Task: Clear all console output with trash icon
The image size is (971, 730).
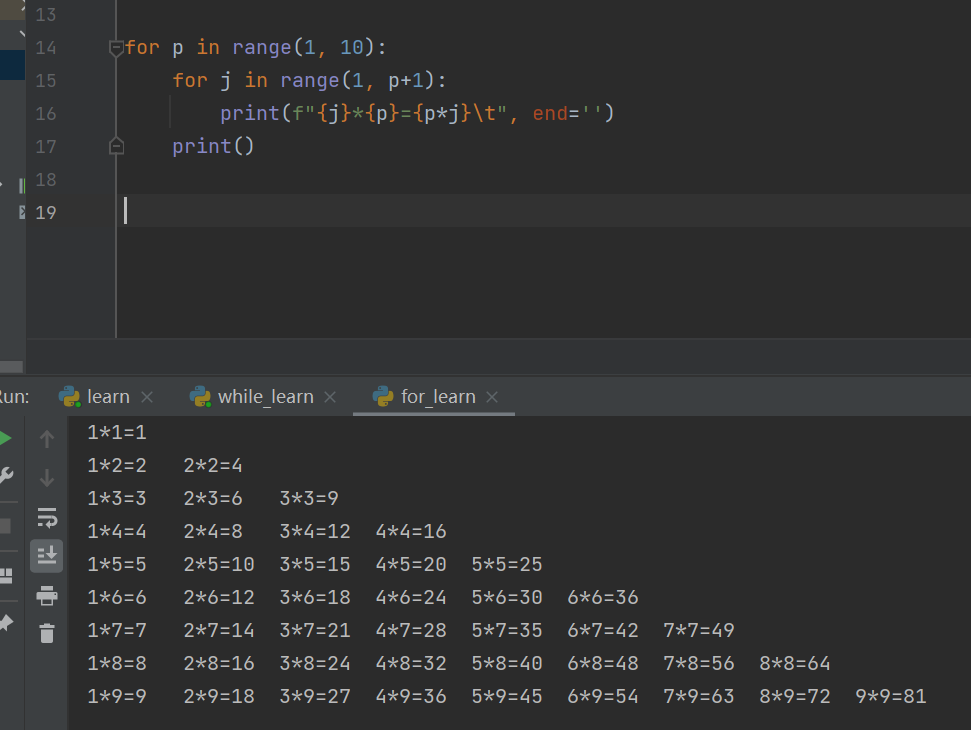Action: click(46, 633)
